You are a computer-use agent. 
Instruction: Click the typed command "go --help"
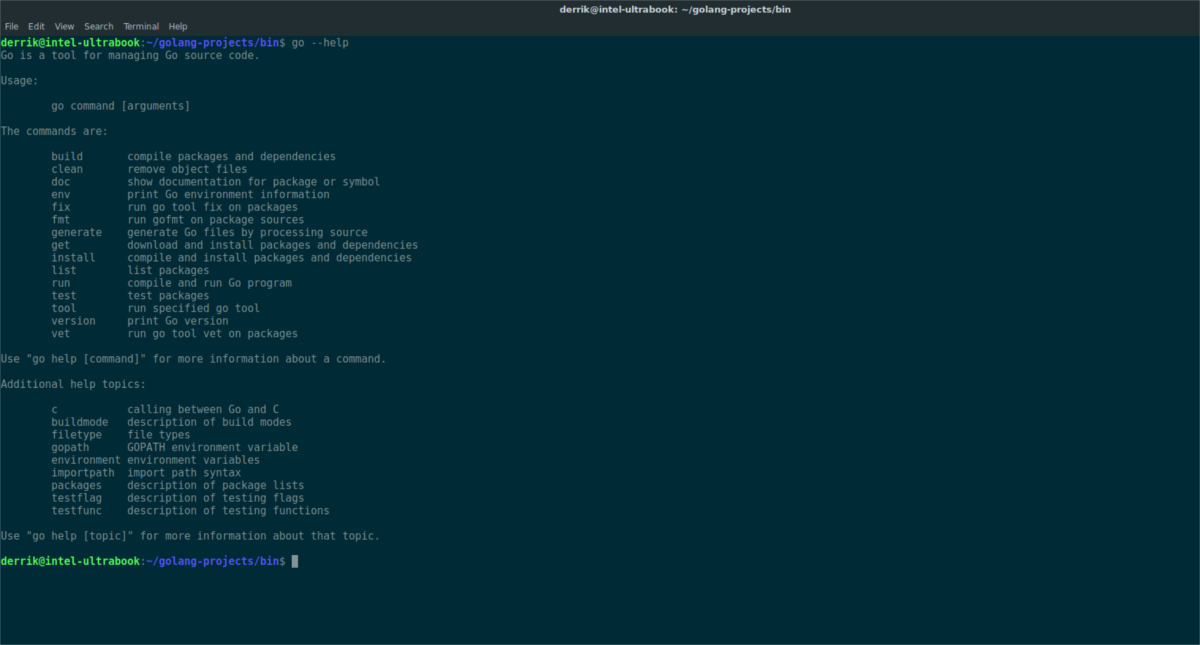(x=320, y=43)
